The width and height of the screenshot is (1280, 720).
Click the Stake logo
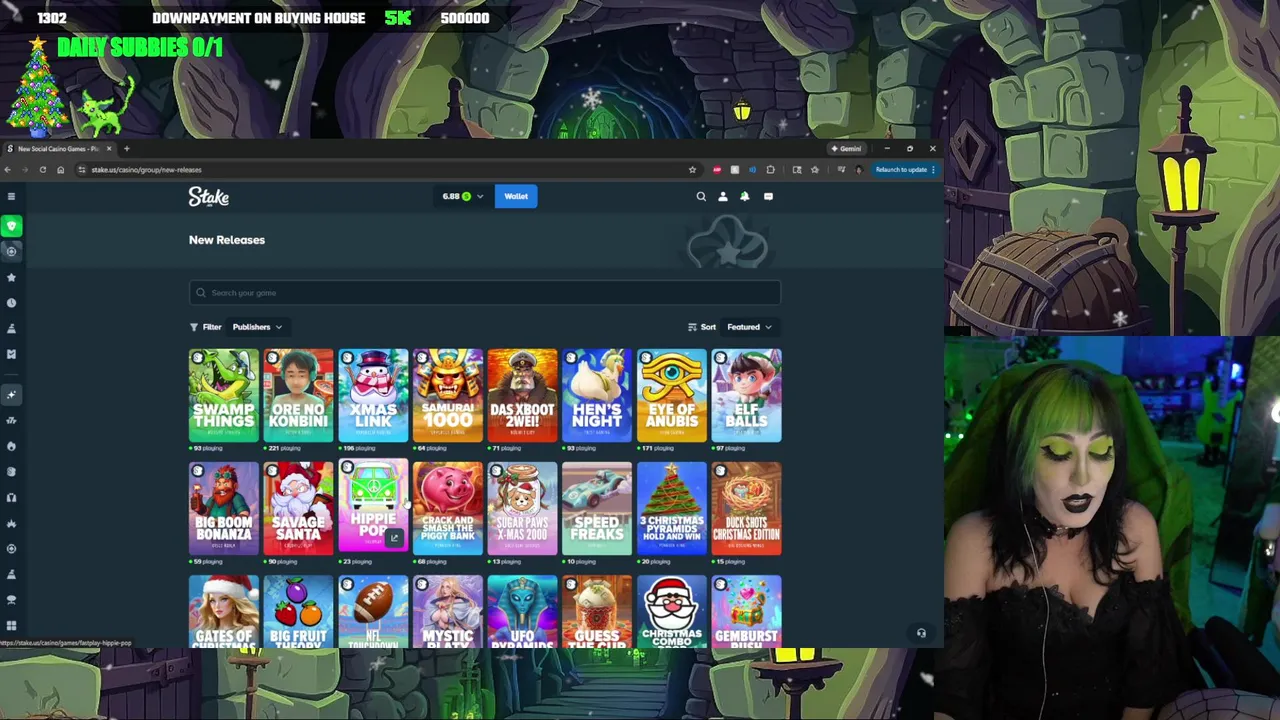(209, 197)
